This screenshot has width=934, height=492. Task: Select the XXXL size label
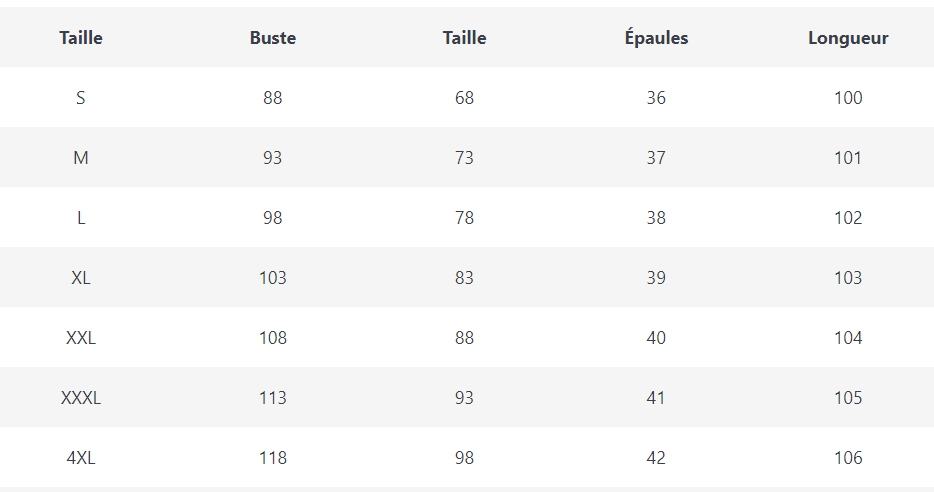tap(81, 398)
